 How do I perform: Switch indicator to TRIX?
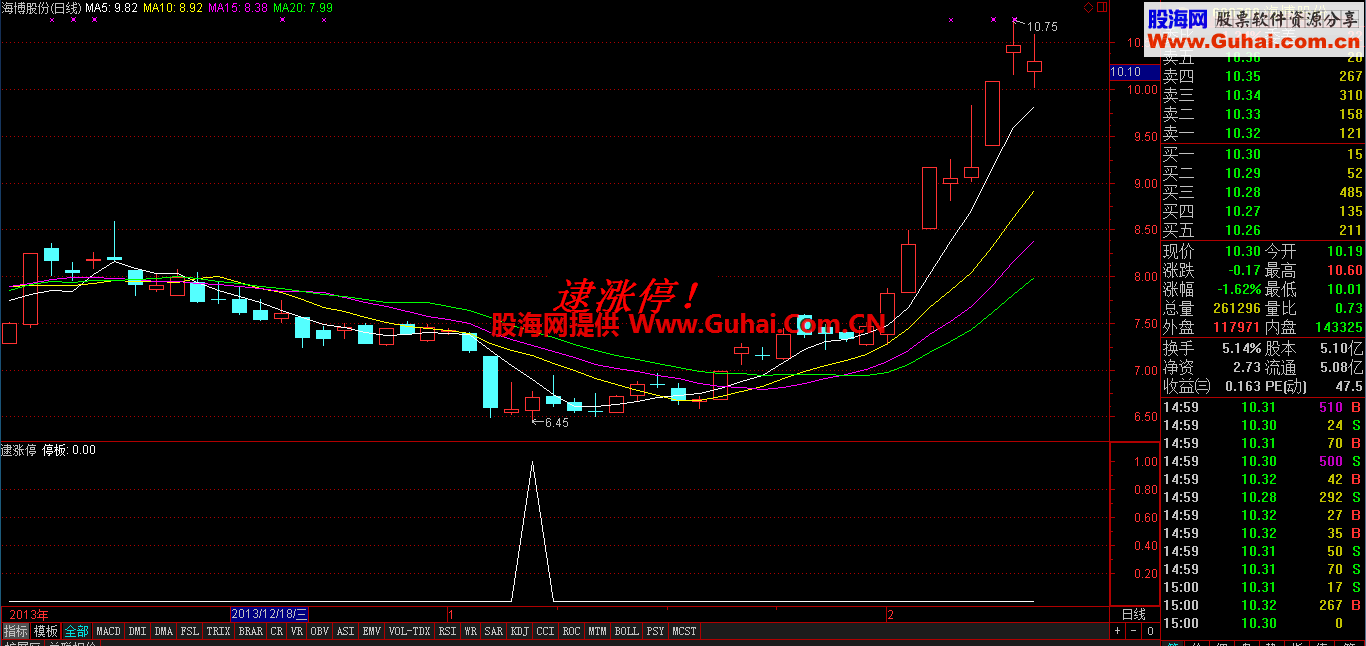(x=218, y=631)
